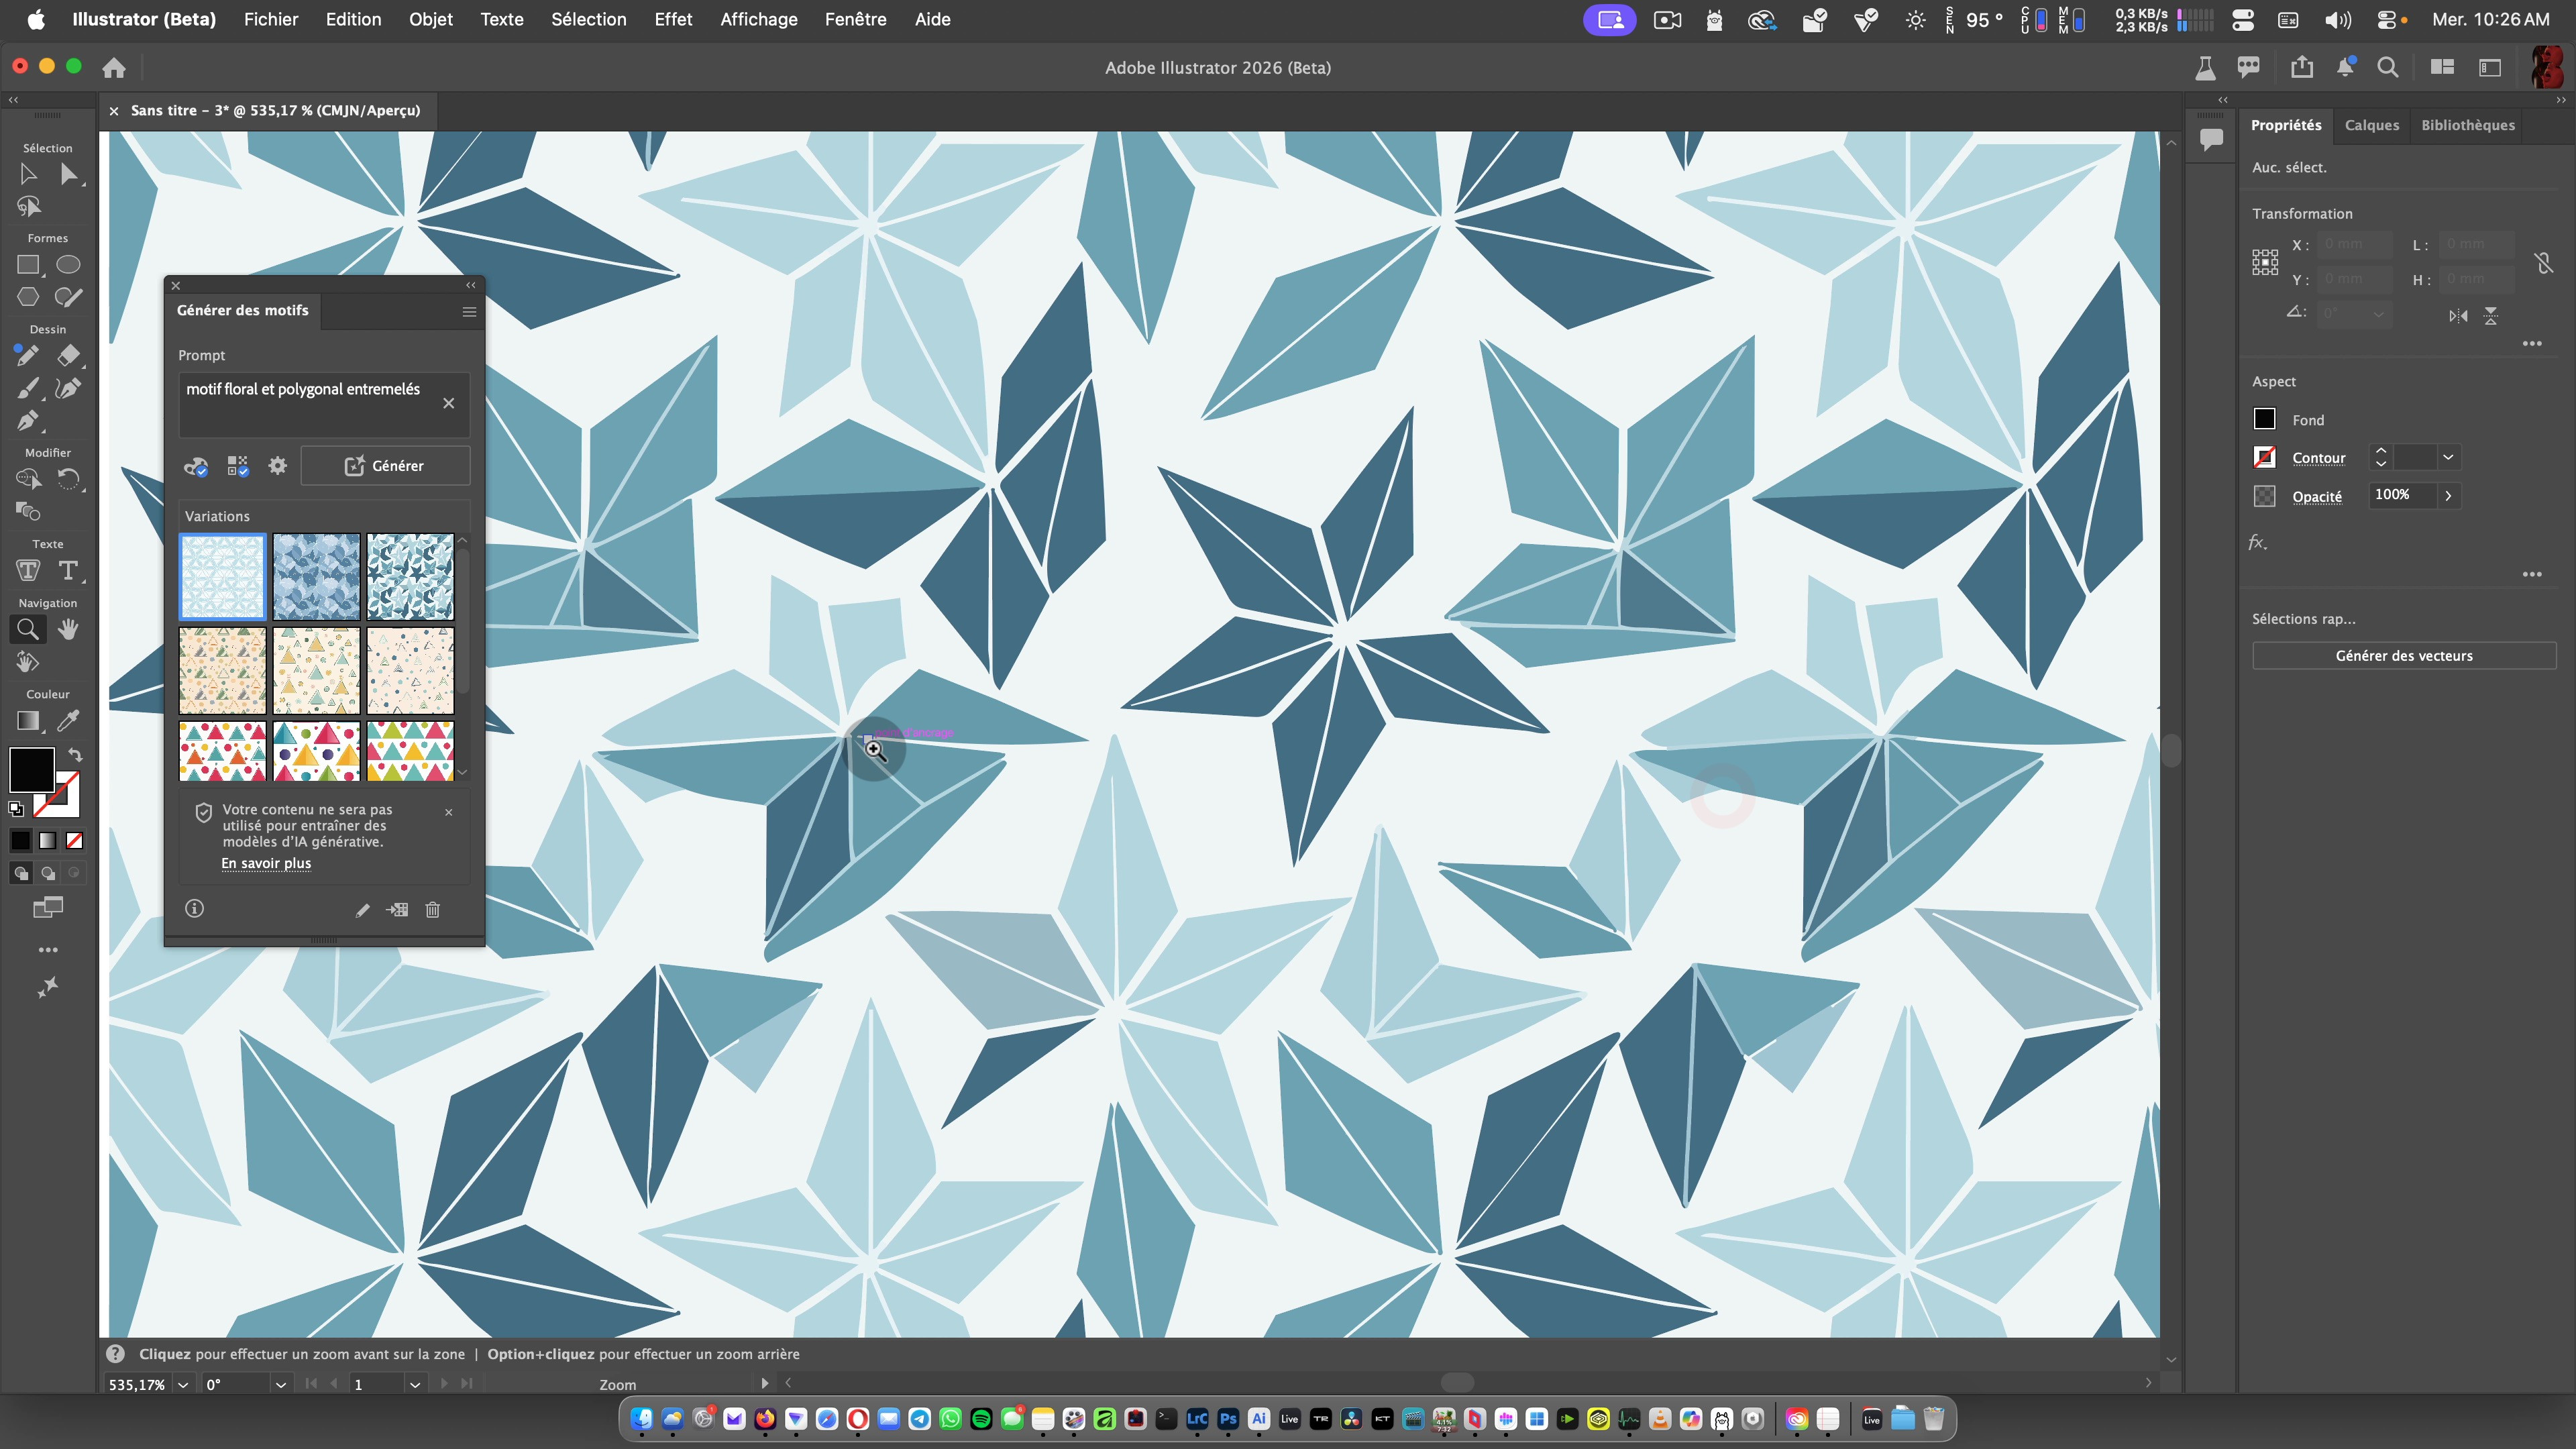Pick the Eraser tool
This screenshot has height=1449, width=2576.
click(68, 355)
